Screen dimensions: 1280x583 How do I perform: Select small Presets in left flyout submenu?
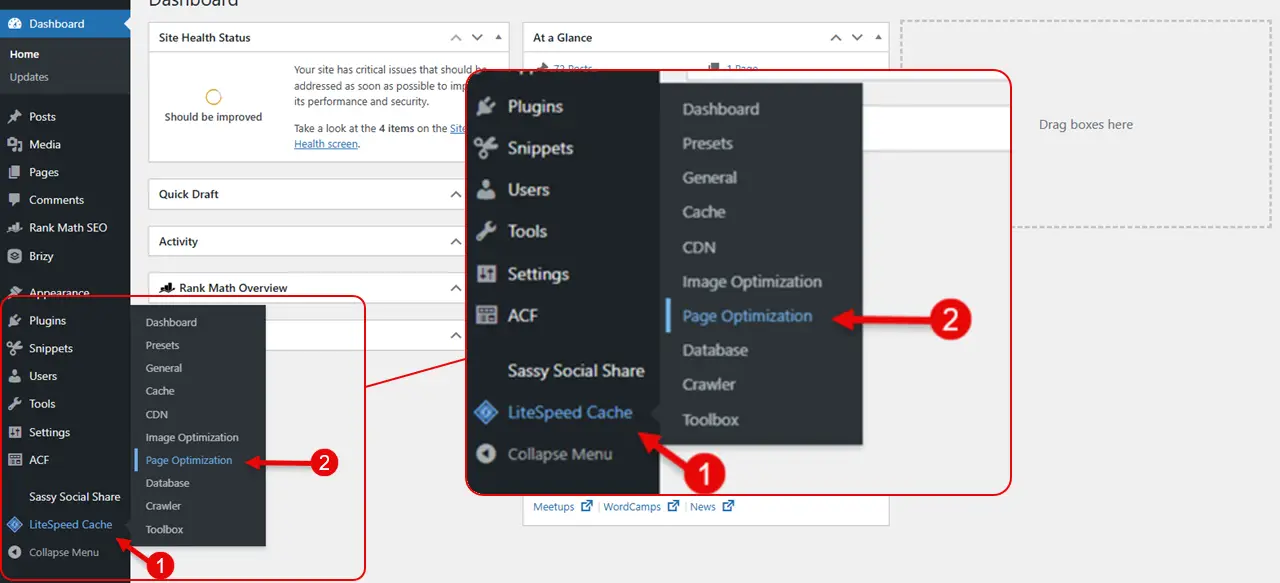163,345
